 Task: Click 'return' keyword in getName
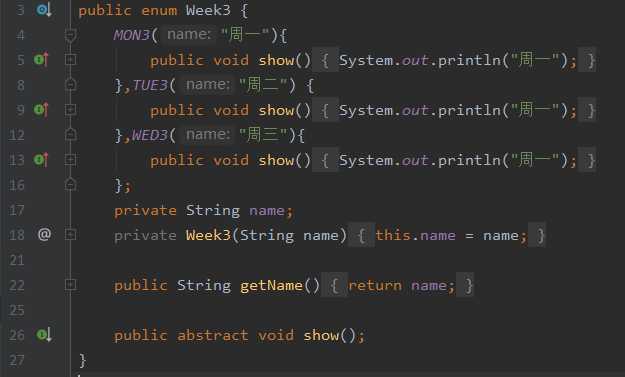coord(375,286)
